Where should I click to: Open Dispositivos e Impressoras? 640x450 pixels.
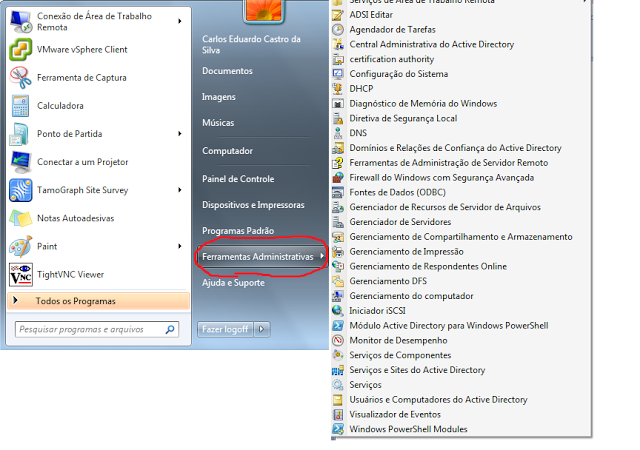pyautogui.click(x=253, y=205)
